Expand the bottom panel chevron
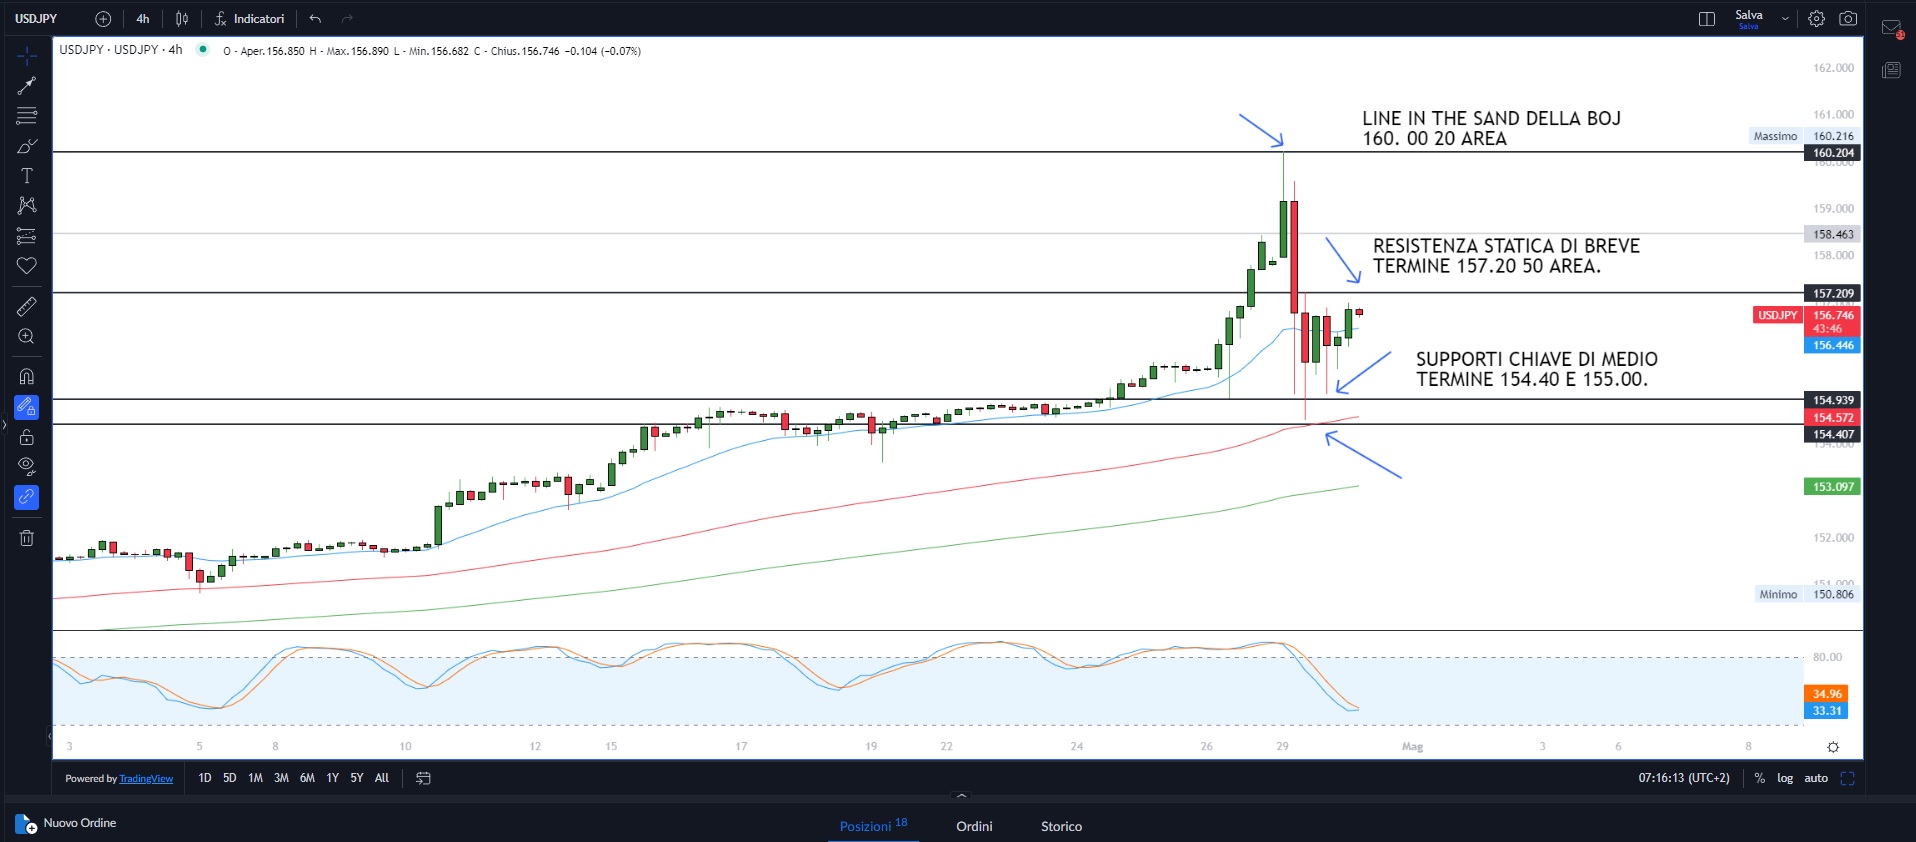This screenshot has height=842, width=1916. click(961, 796)
